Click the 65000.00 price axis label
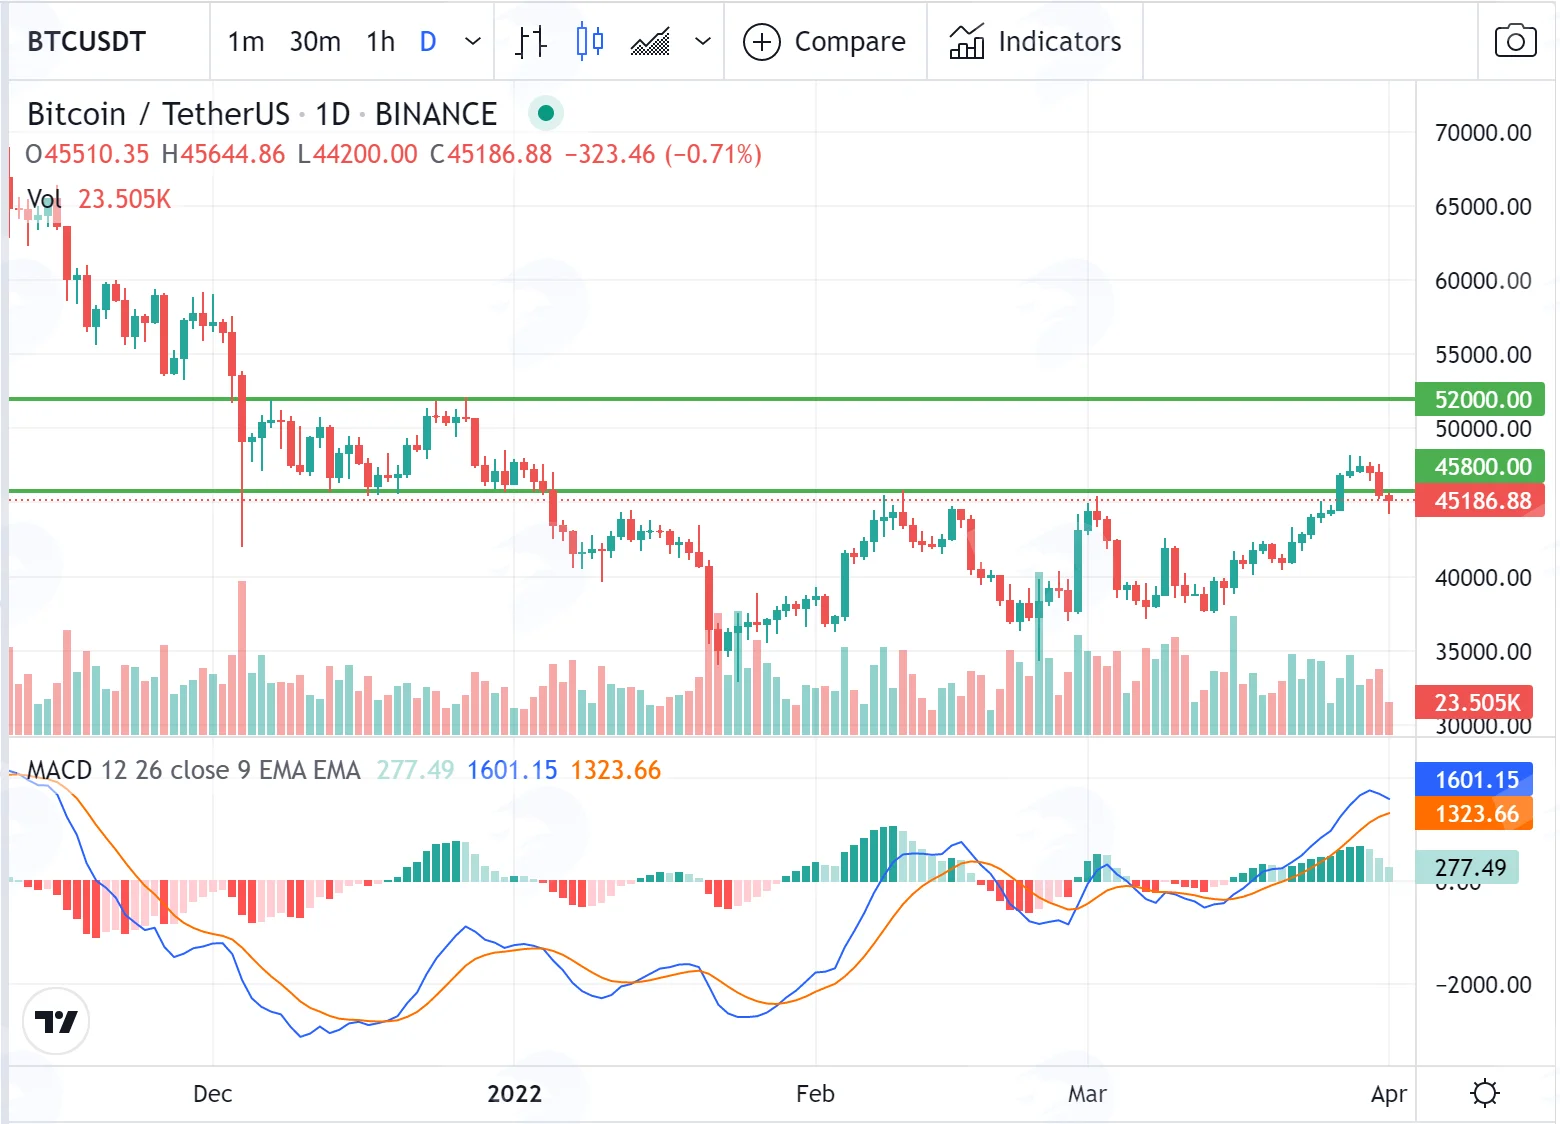Image resolution: width=1560 pixels, height=1124 pixels. click(x=1483, y=206)
